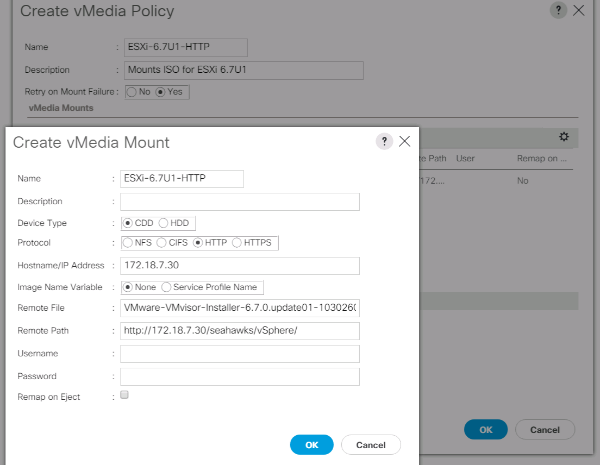This screenshot has width=600, height=465.
Task: Choose NFS protocol
Action: pos(128,243)
